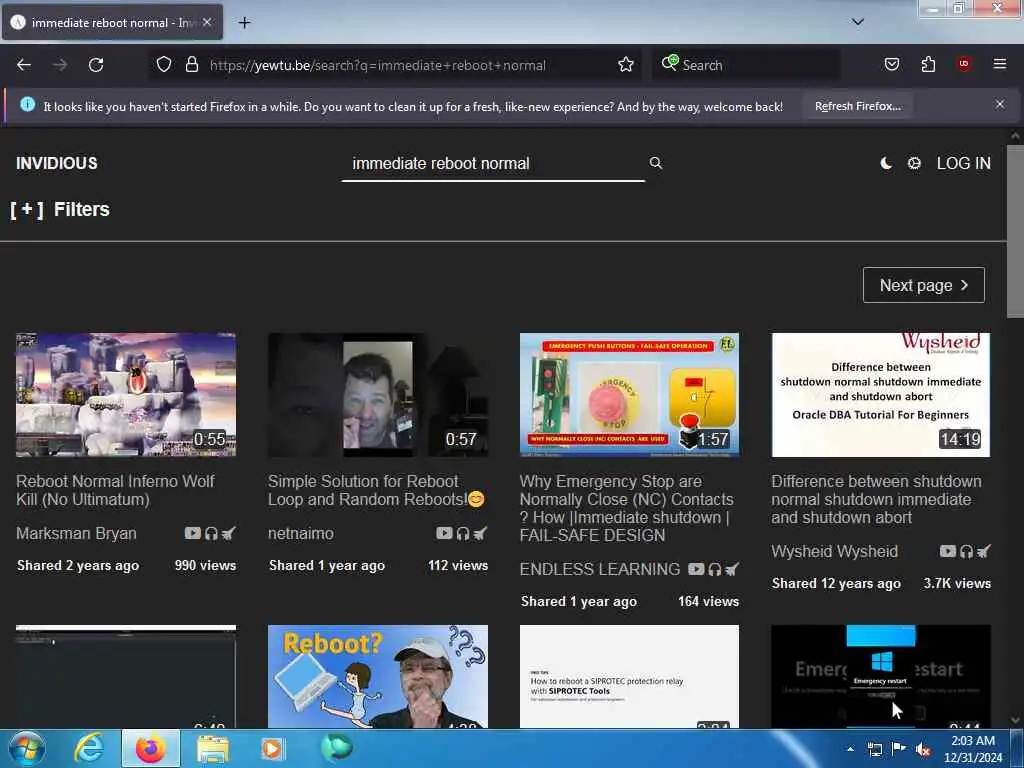Image resolution: width=1024 pixels, height=768 pixels.
Task: Open the Oracle DBA Tutorial thumbnail
Action: (881, 394)
